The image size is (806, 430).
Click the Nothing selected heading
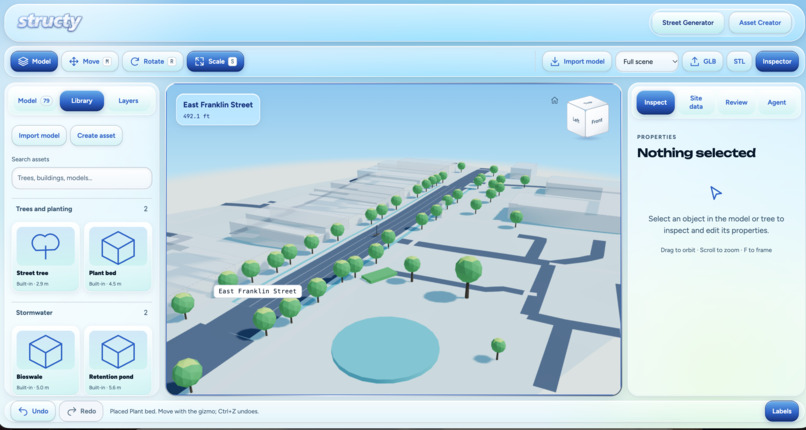[696, 153]
